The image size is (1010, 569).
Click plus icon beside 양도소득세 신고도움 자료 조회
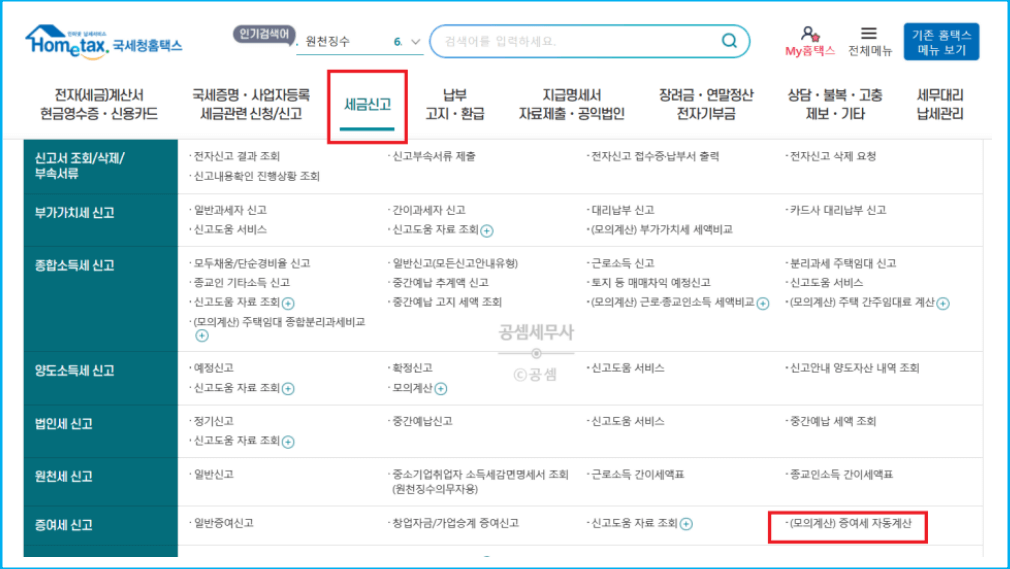[288, 389]
